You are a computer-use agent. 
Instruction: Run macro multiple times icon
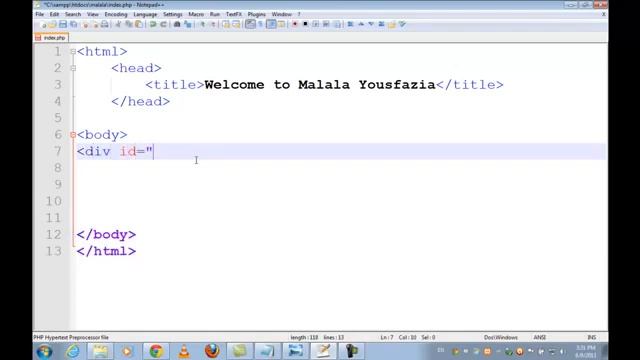point(326,24)
